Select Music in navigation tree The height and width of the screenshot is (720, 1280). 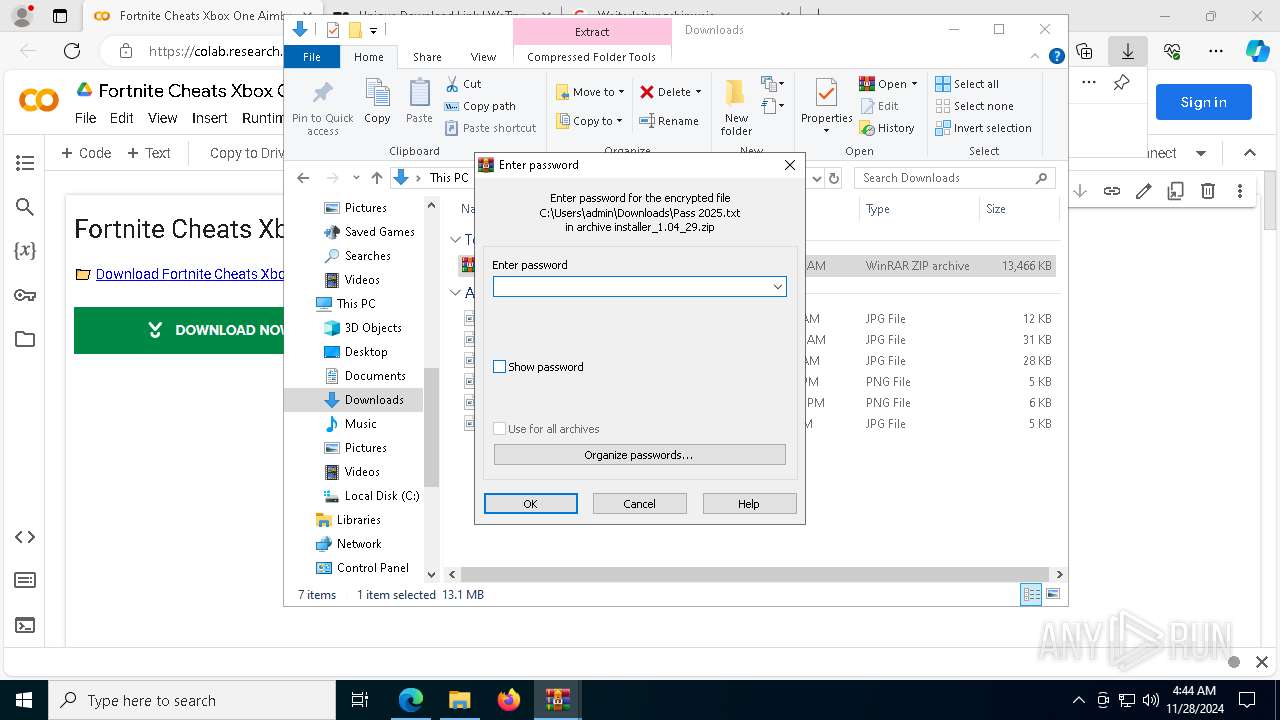[x=351, y=424]
